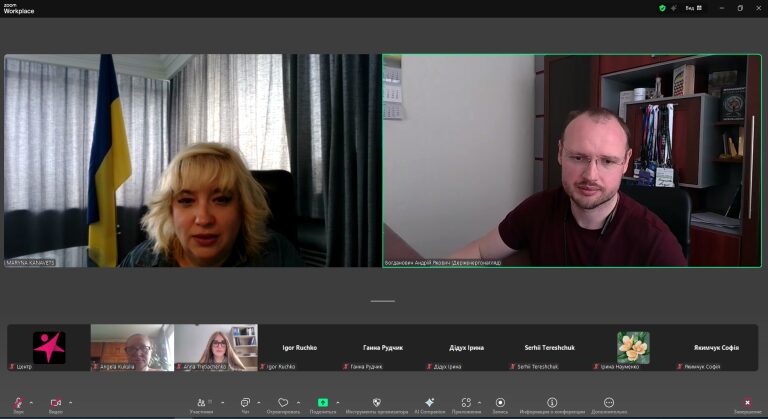Click the green encryption shield icon
This screenshot has height=419, width=768.
(x=662, y=8)
